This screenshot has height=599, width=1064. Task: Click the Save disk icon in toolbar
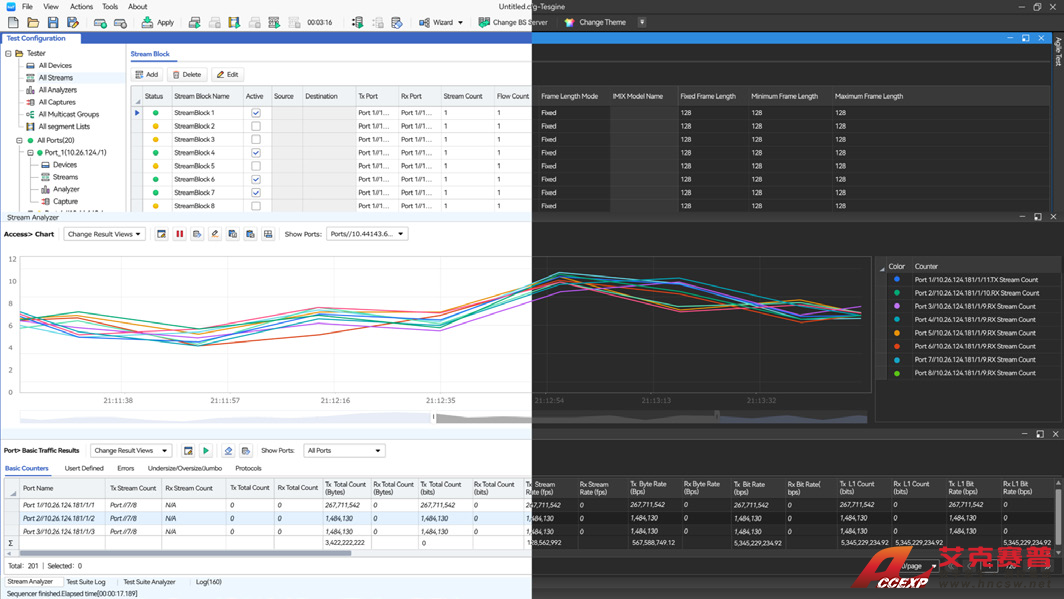53,22
